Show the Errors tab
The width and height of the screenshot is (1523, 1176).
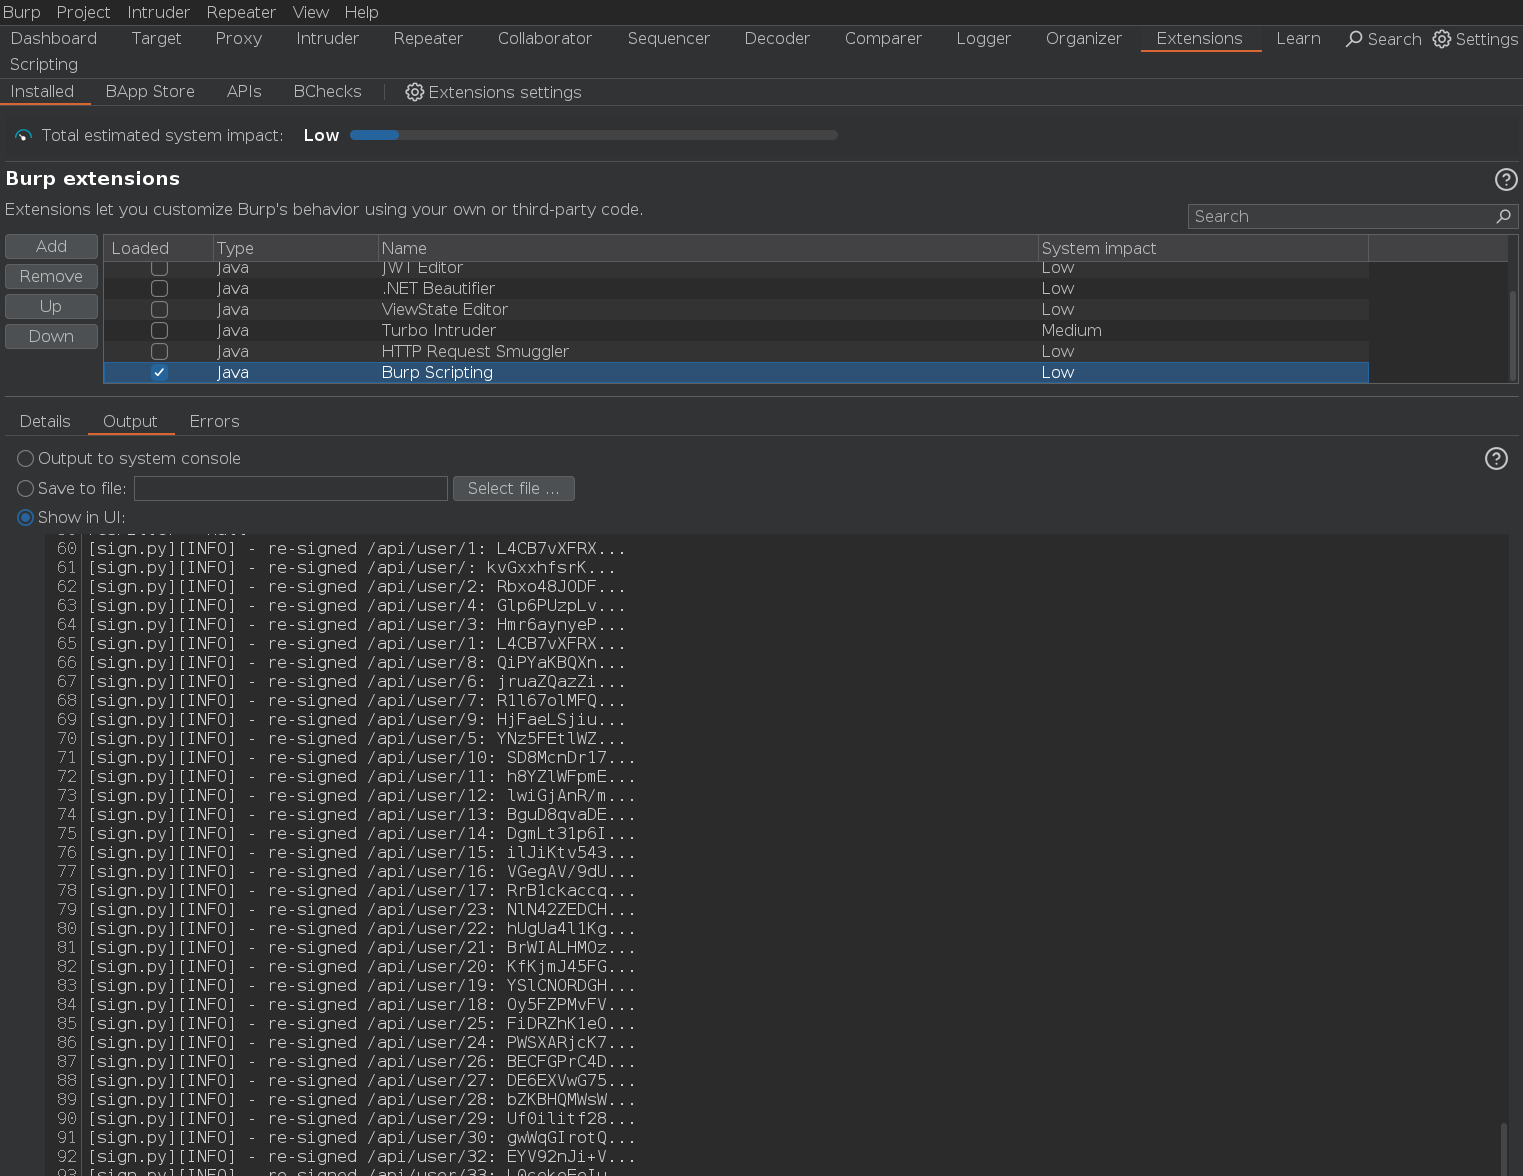(214, 422)
